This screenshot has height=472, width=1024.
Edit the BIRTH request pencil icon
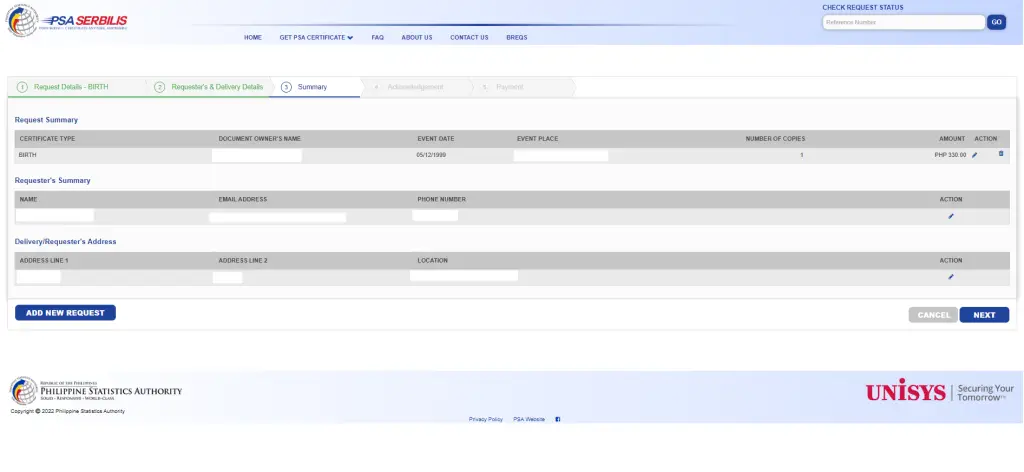coord(975,155)
